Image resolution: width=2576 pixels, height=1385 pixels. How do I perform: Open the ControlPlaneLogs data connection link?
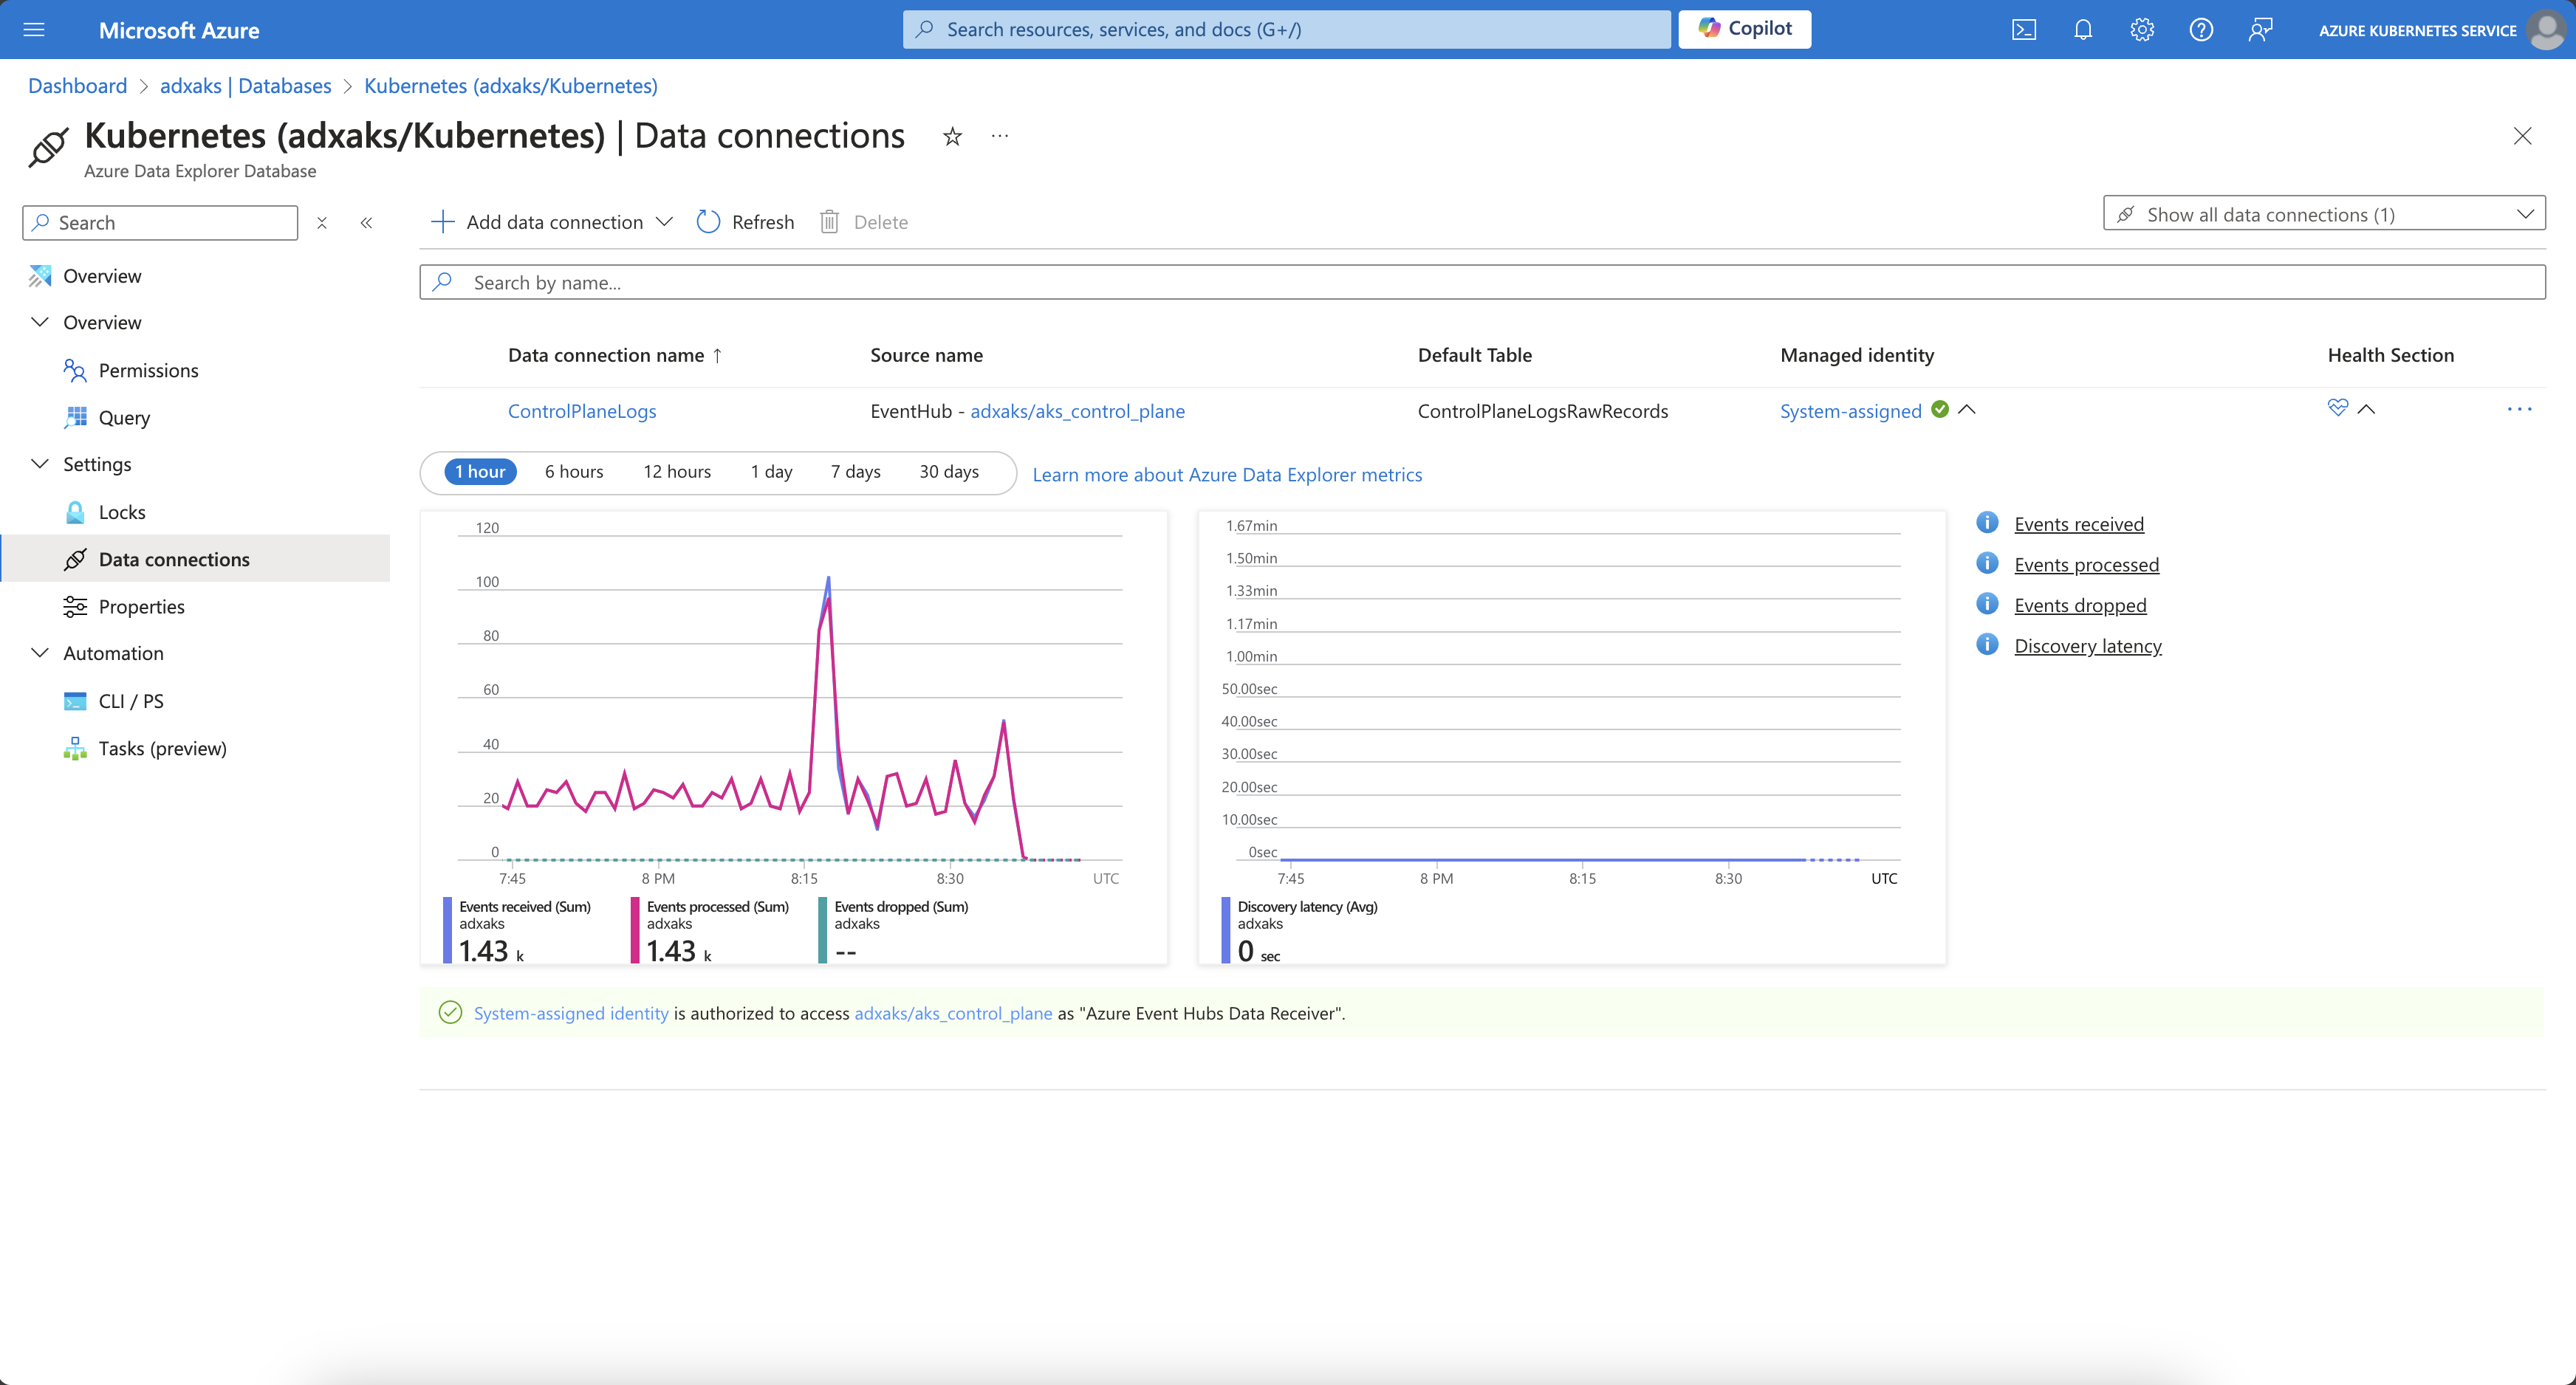582,411
